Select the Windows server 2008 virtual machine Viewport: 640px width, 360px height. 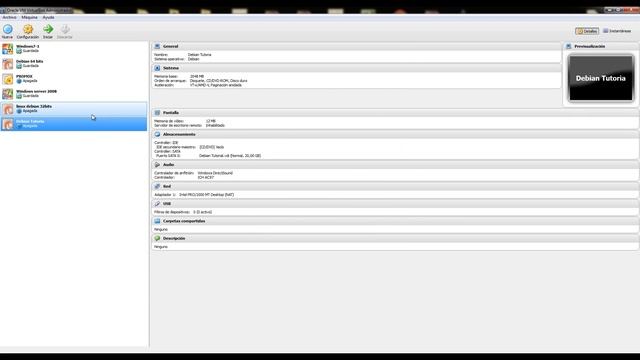[74, 94]
